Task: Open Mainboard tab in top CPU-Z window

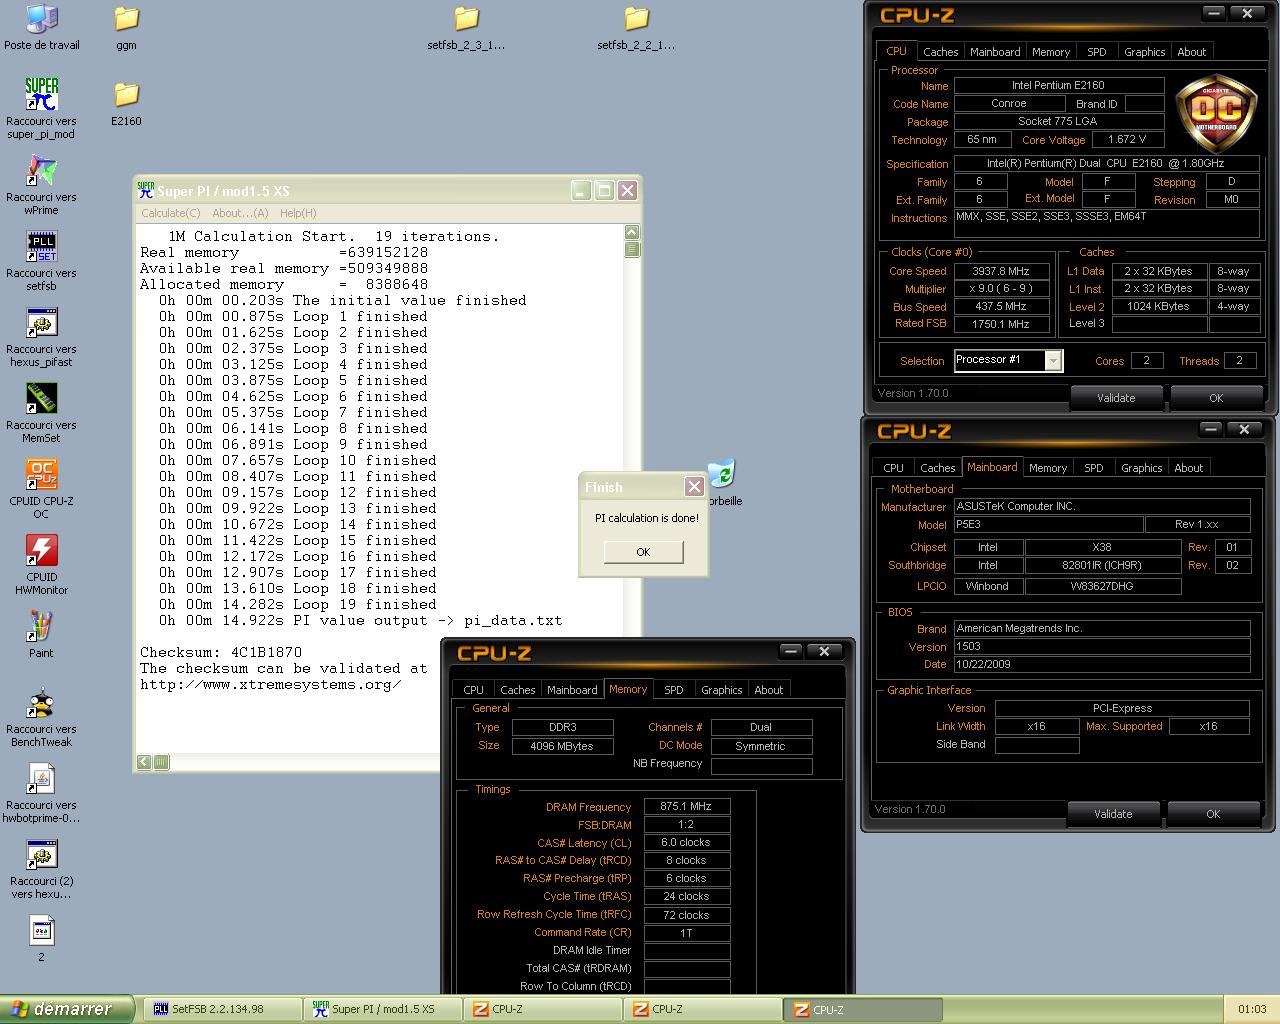Action: [x=995, y=52]
